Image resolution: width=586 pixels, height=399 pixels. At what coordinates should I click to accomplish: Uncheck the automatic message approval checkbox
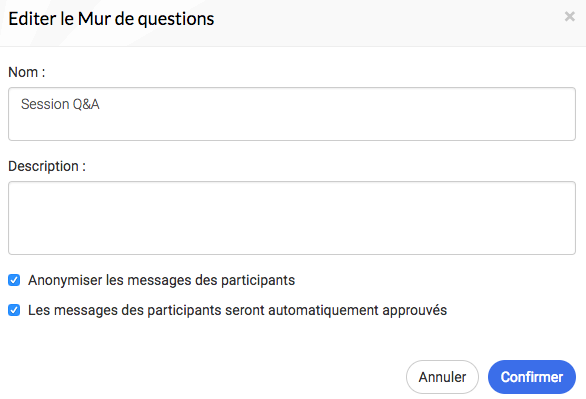click(x=14, y=310)
